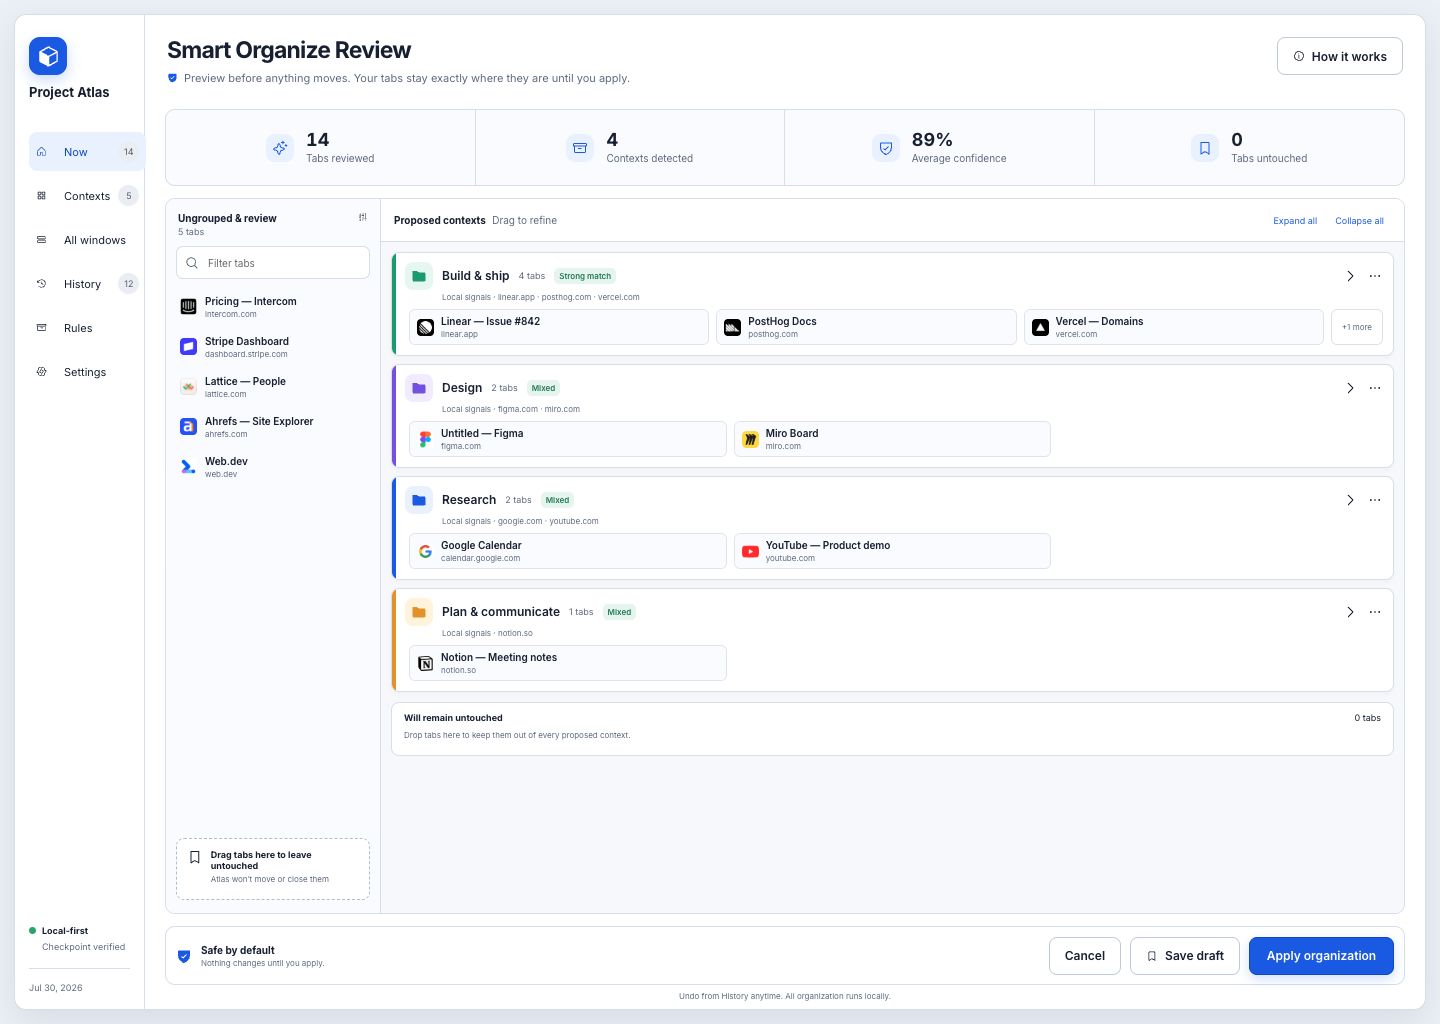Click Apply organization
Viewport: 1440px width, 1024px height.
tap(1321, 956)
